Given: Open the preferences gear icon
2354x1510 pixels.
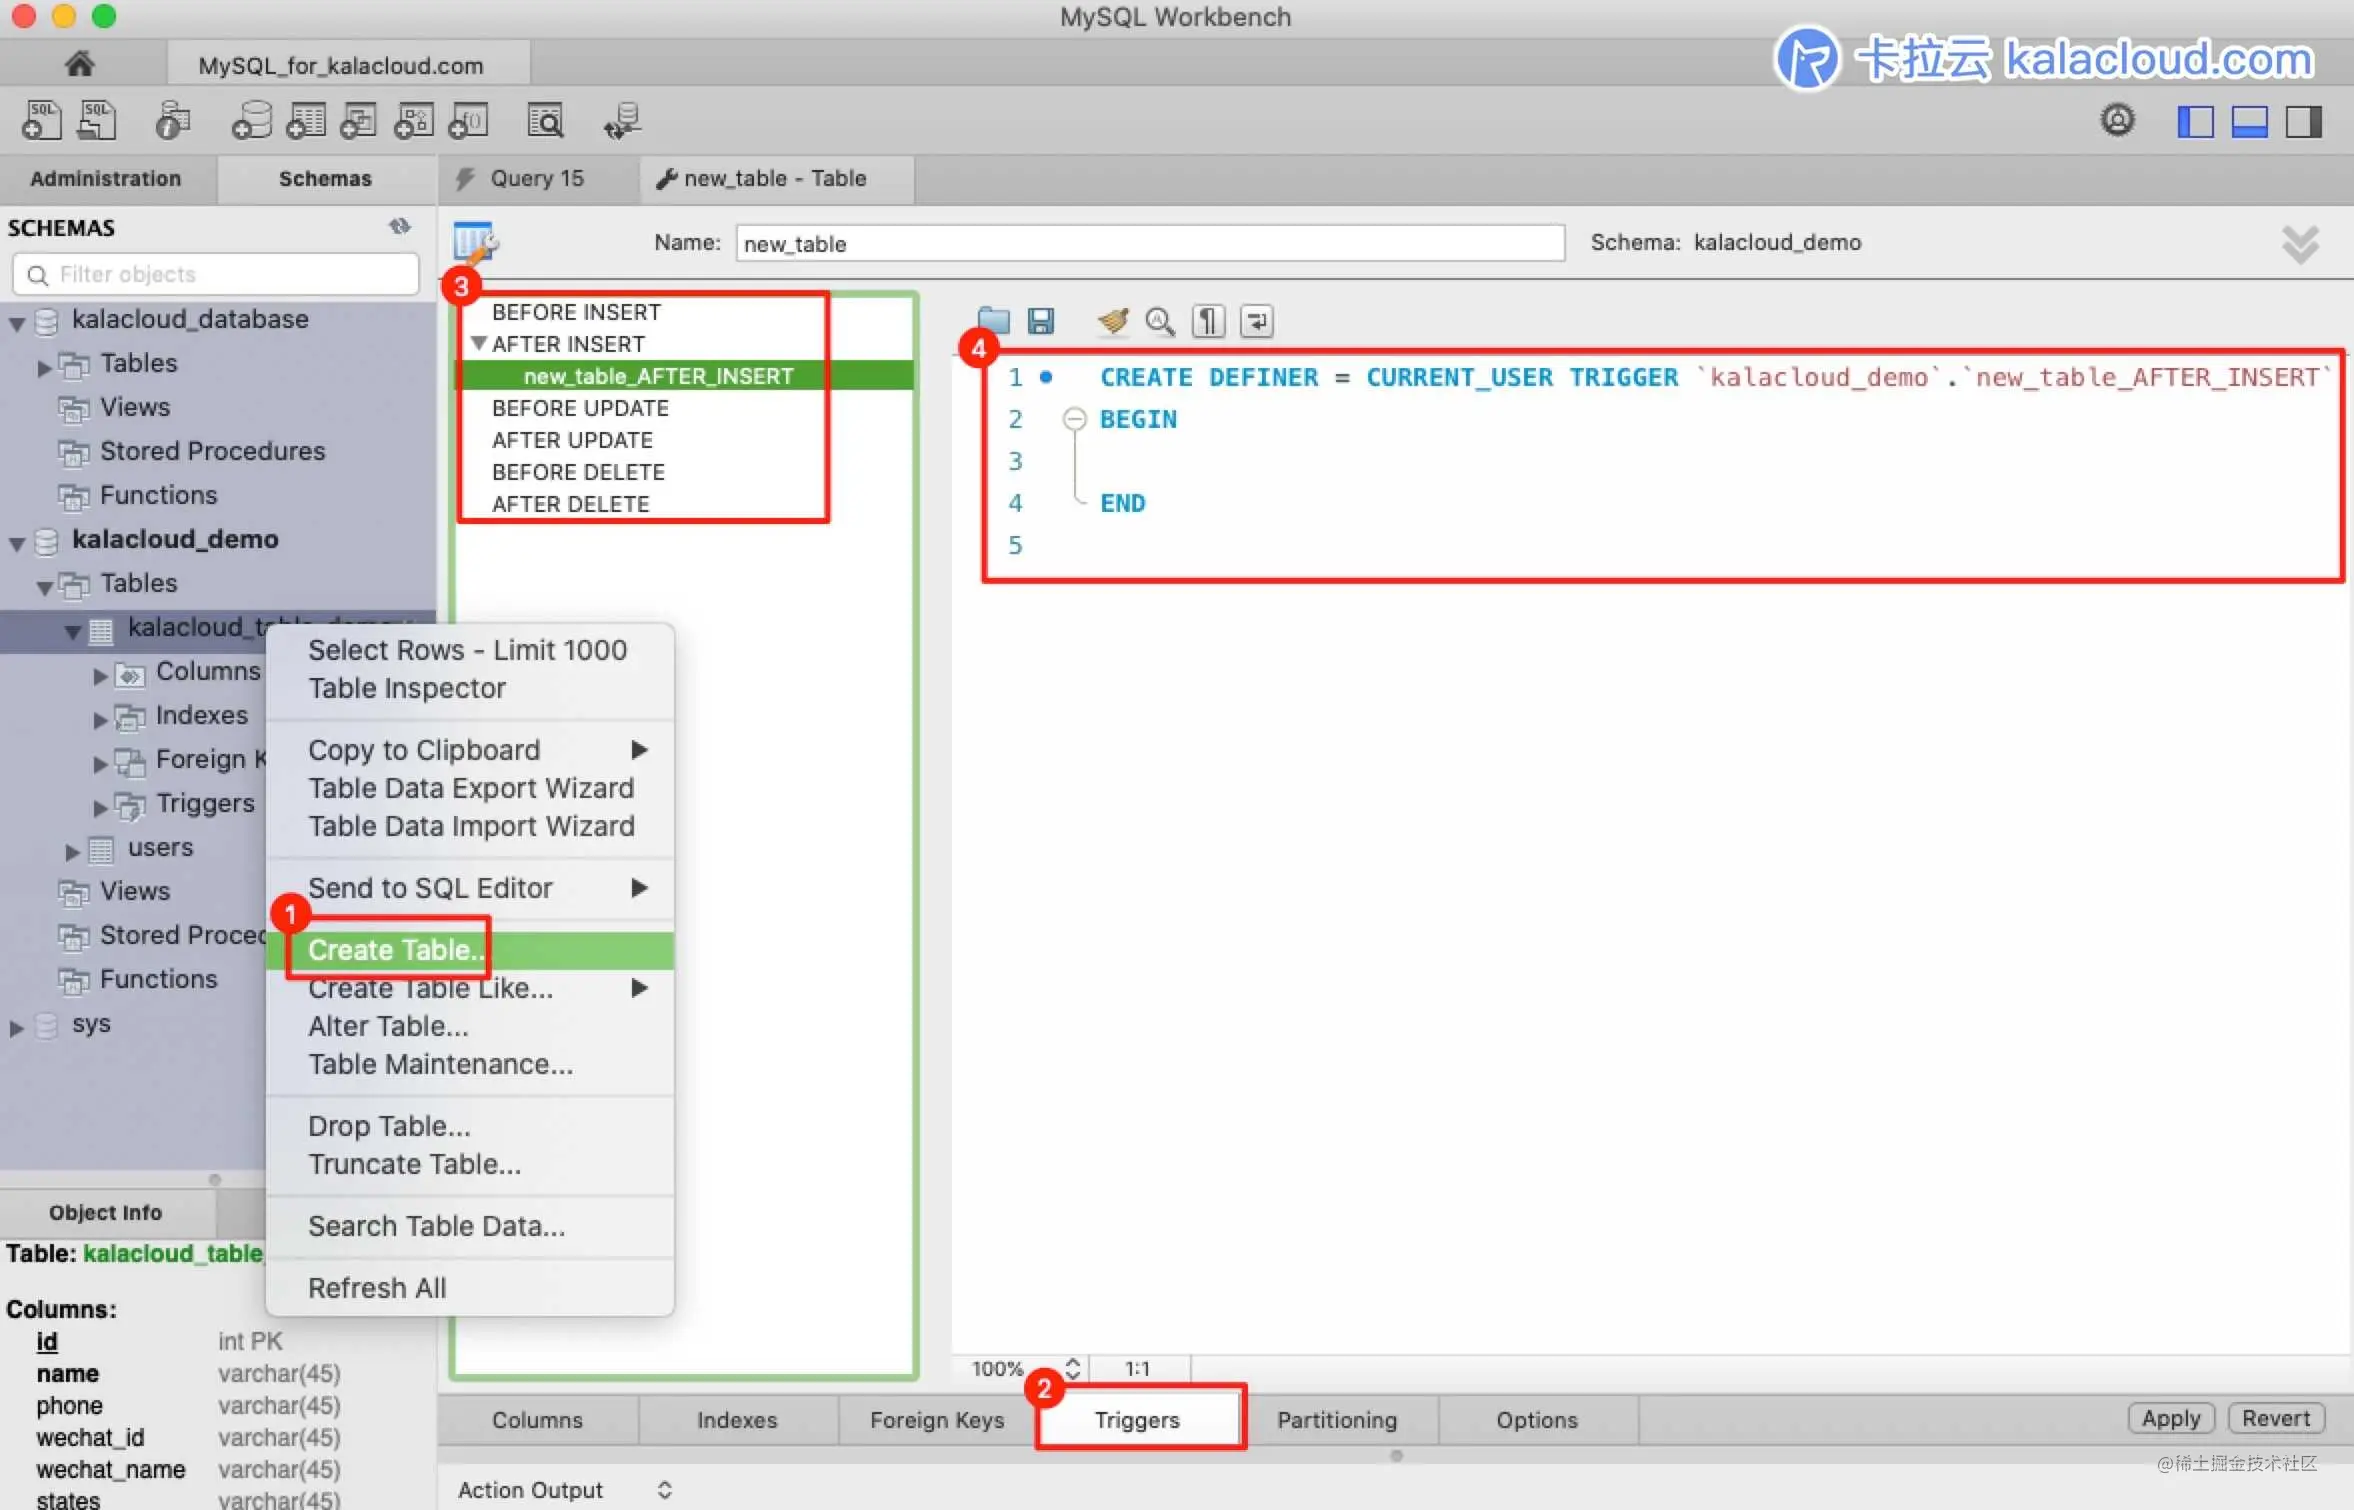Looking at the screenshot, I should click(x=2116, y=120).
